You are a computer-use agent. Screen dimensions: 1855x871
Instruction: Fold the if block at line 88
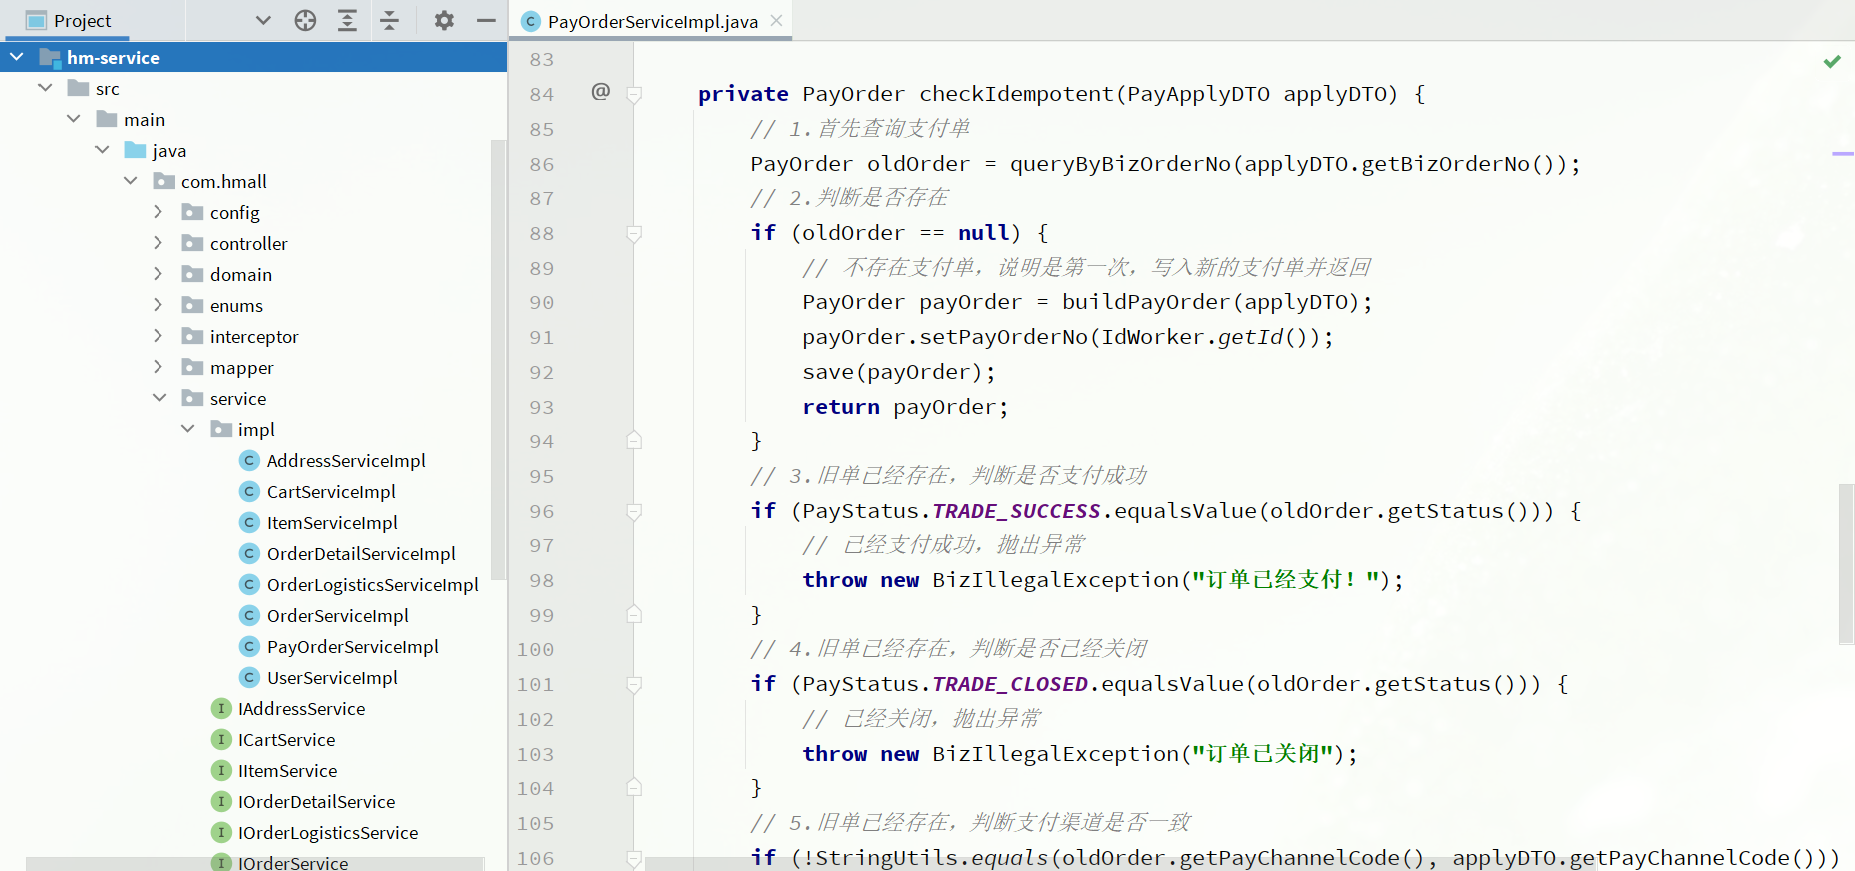point(634,233)
